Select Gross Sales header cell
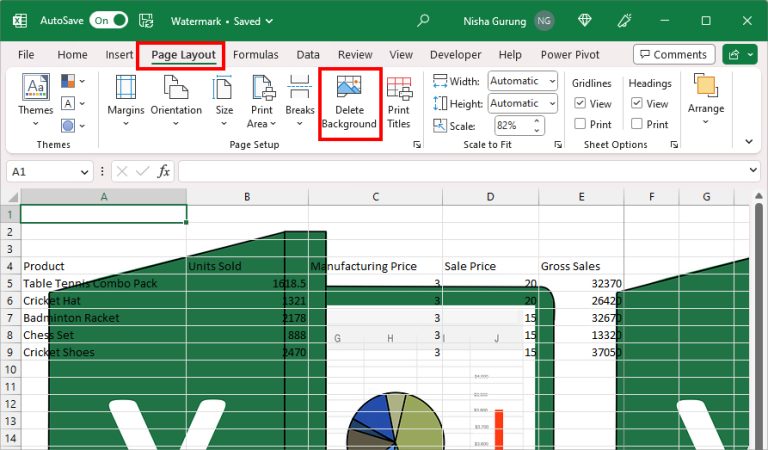 (581, 266)
